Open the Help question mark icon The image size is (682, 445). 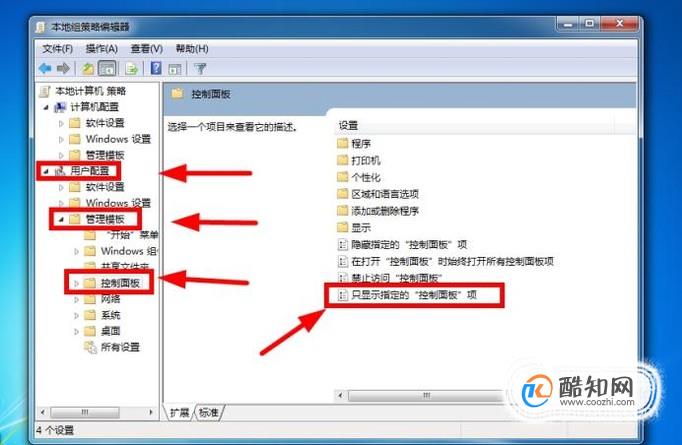tap(156, 68)
